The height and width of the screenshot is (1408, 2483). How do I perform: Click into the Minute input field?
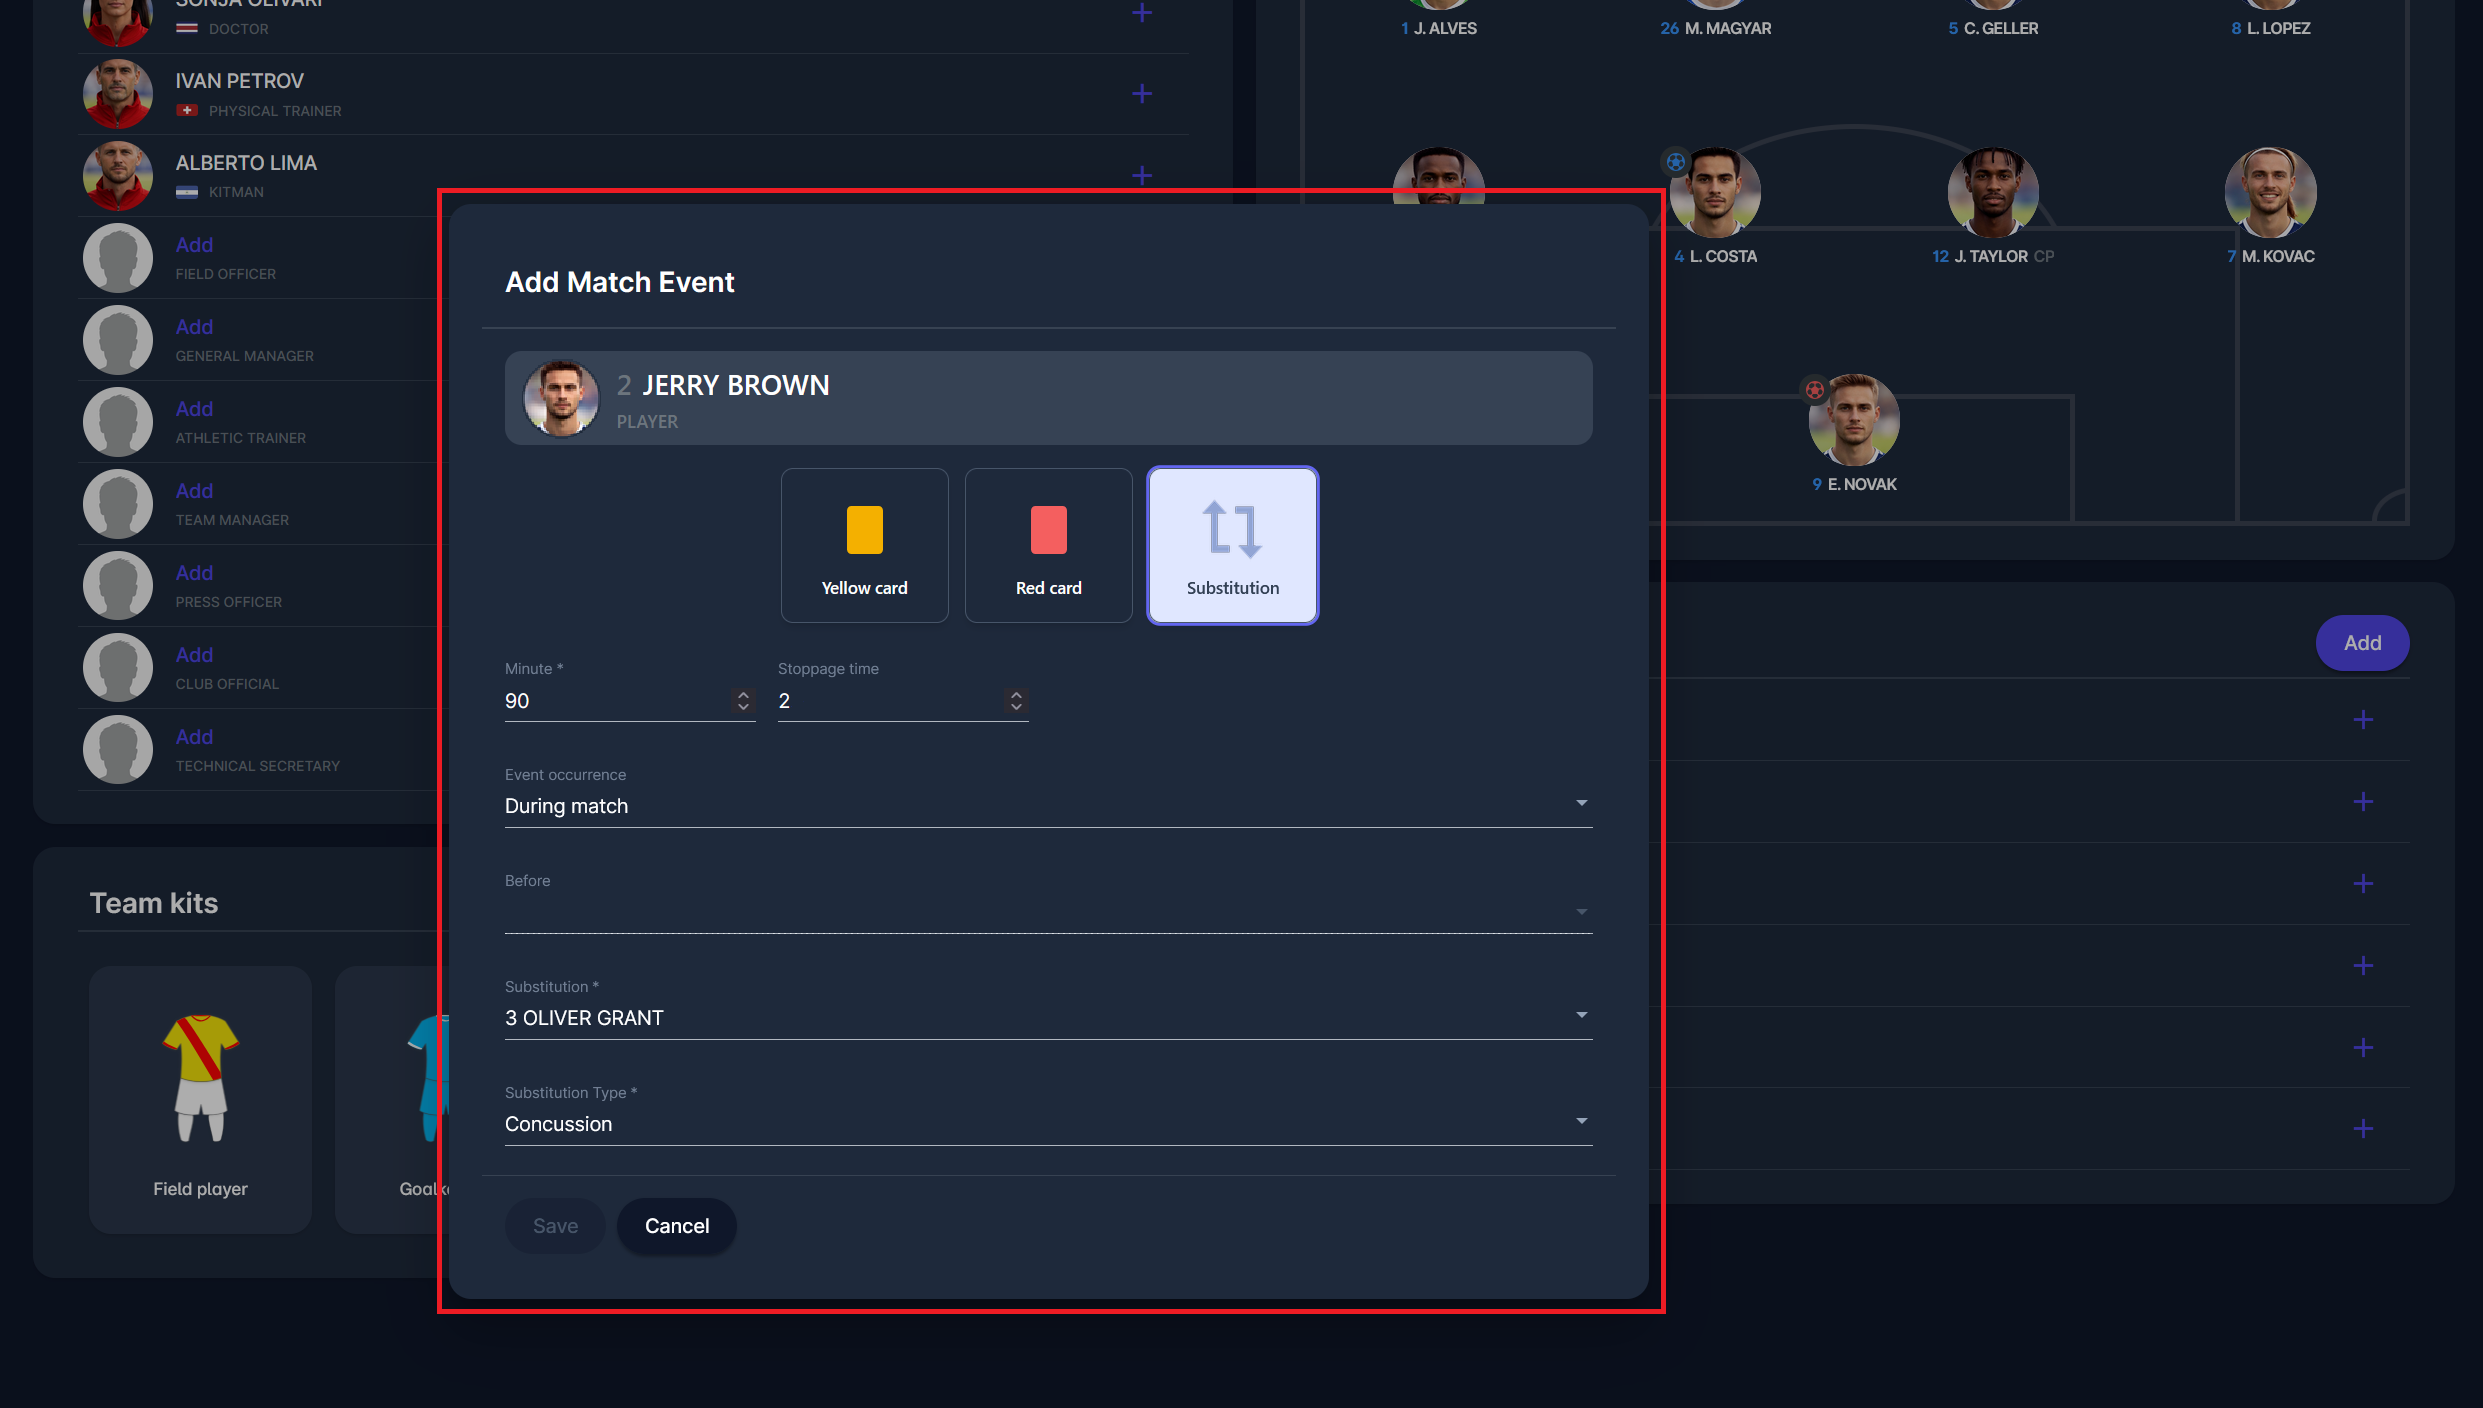615,701
